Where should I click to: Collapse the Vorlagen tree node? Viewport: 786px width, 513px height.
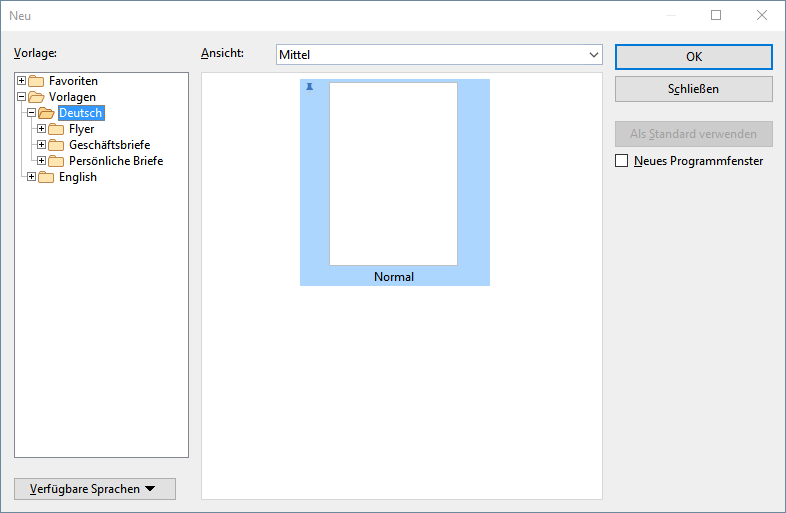(x=22, y=96)
